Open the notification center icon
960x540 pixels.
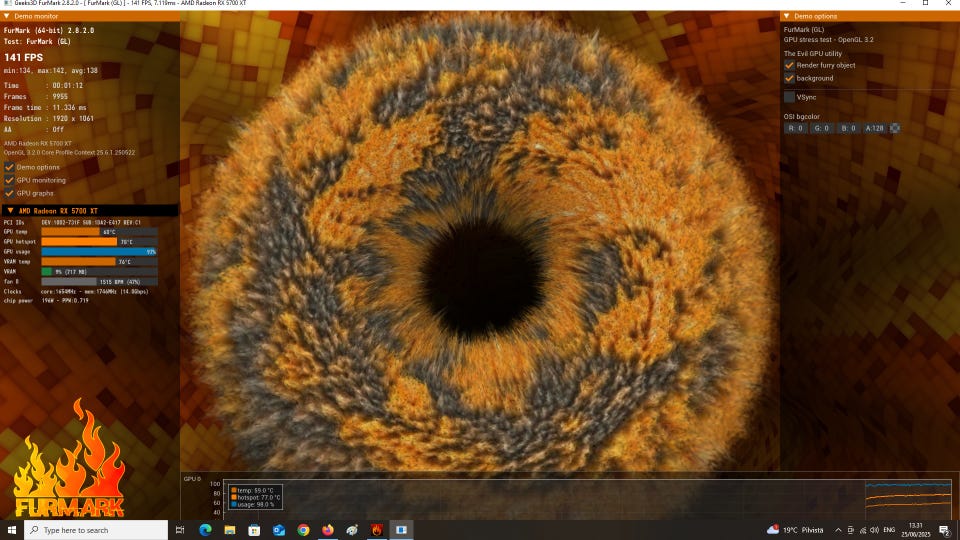pyautogui.click(x=945, y=530)
